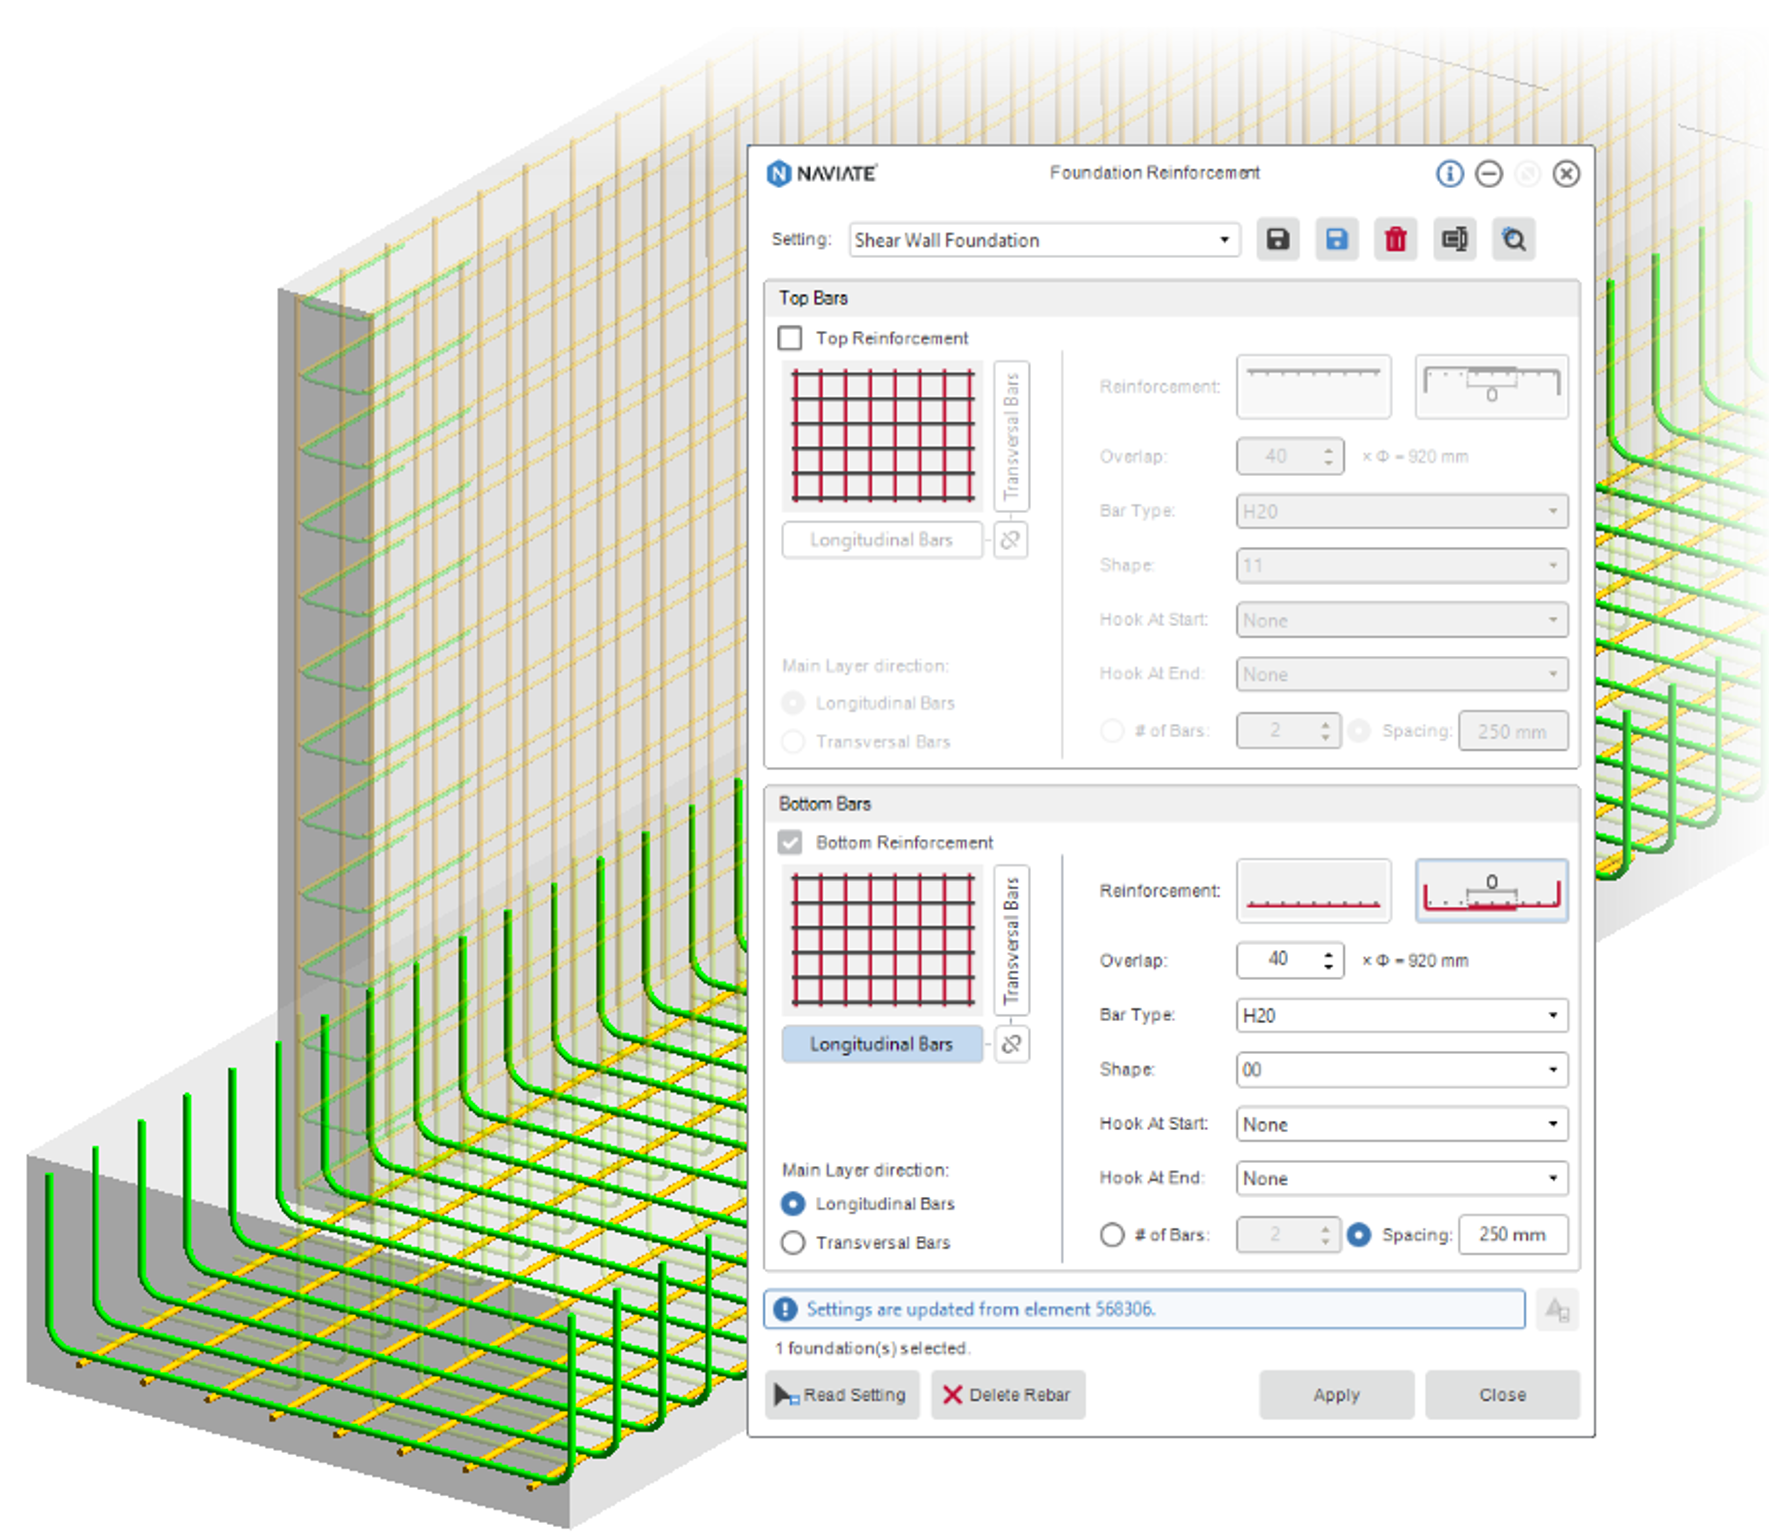Click the translate icon beside the update message

(1556, 1310)
